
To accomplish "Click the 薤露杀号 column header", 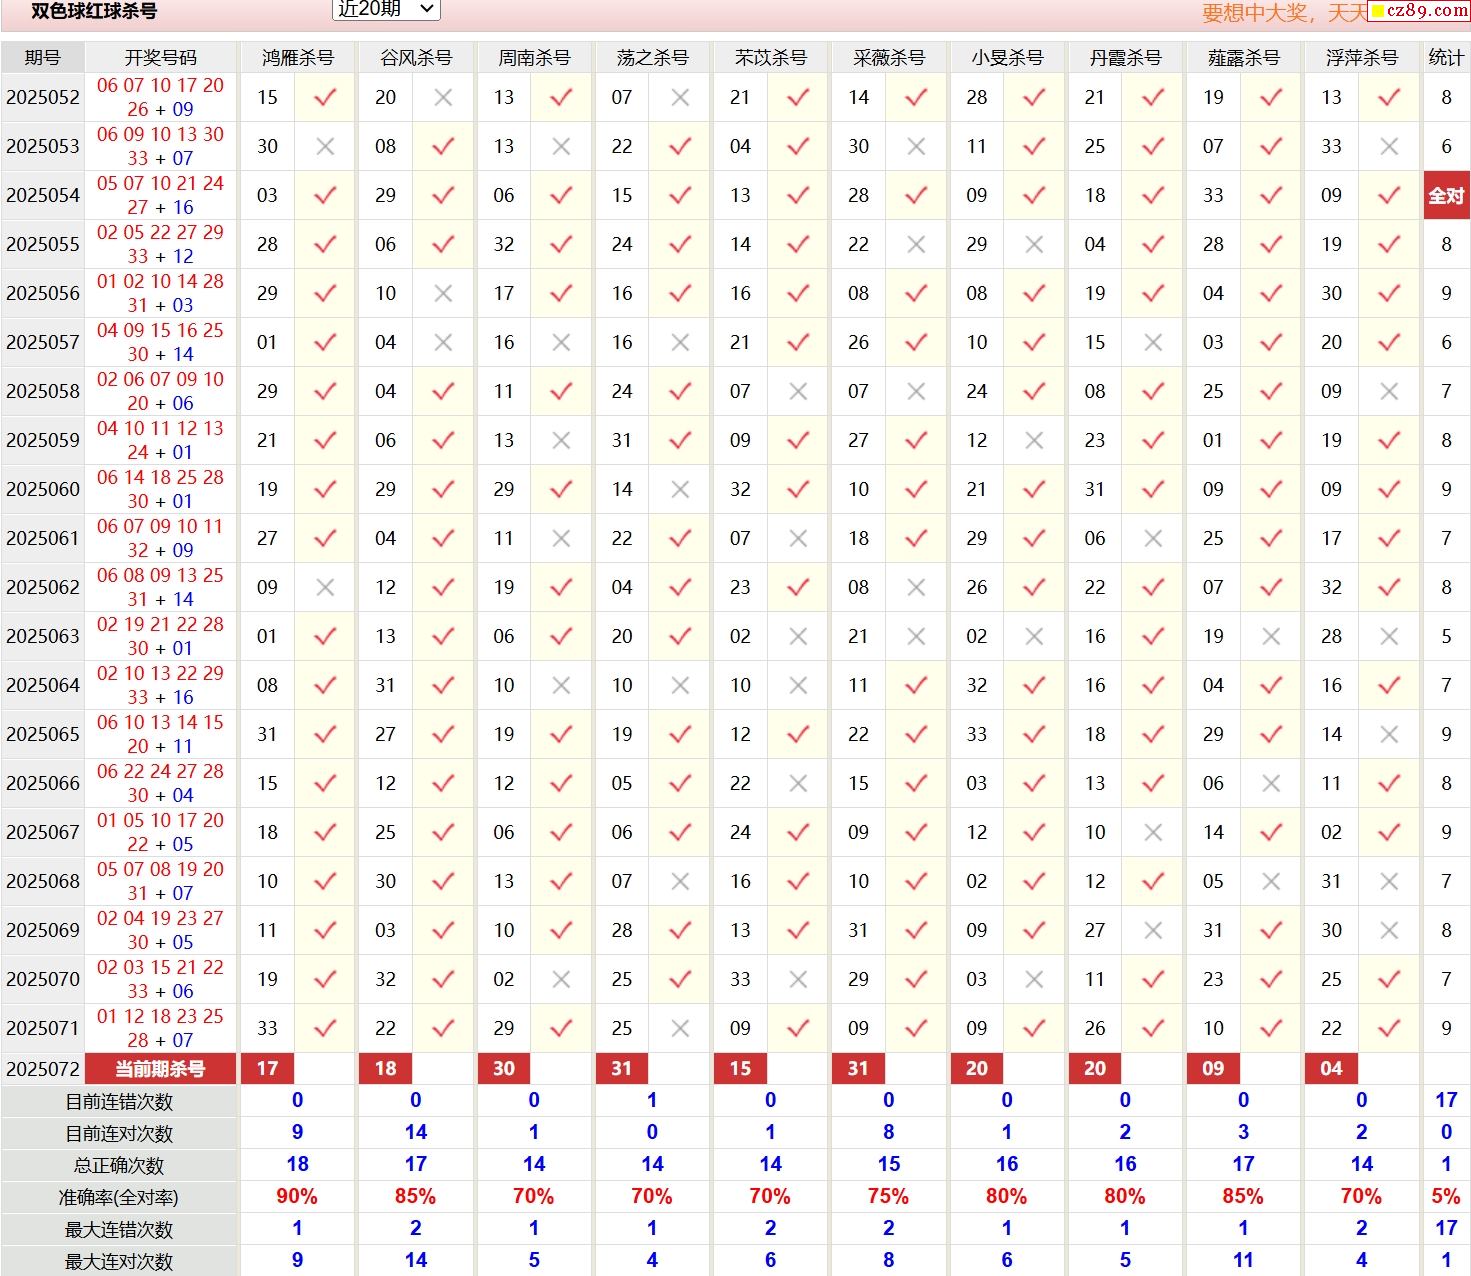I will click(x=1243, y=57).
